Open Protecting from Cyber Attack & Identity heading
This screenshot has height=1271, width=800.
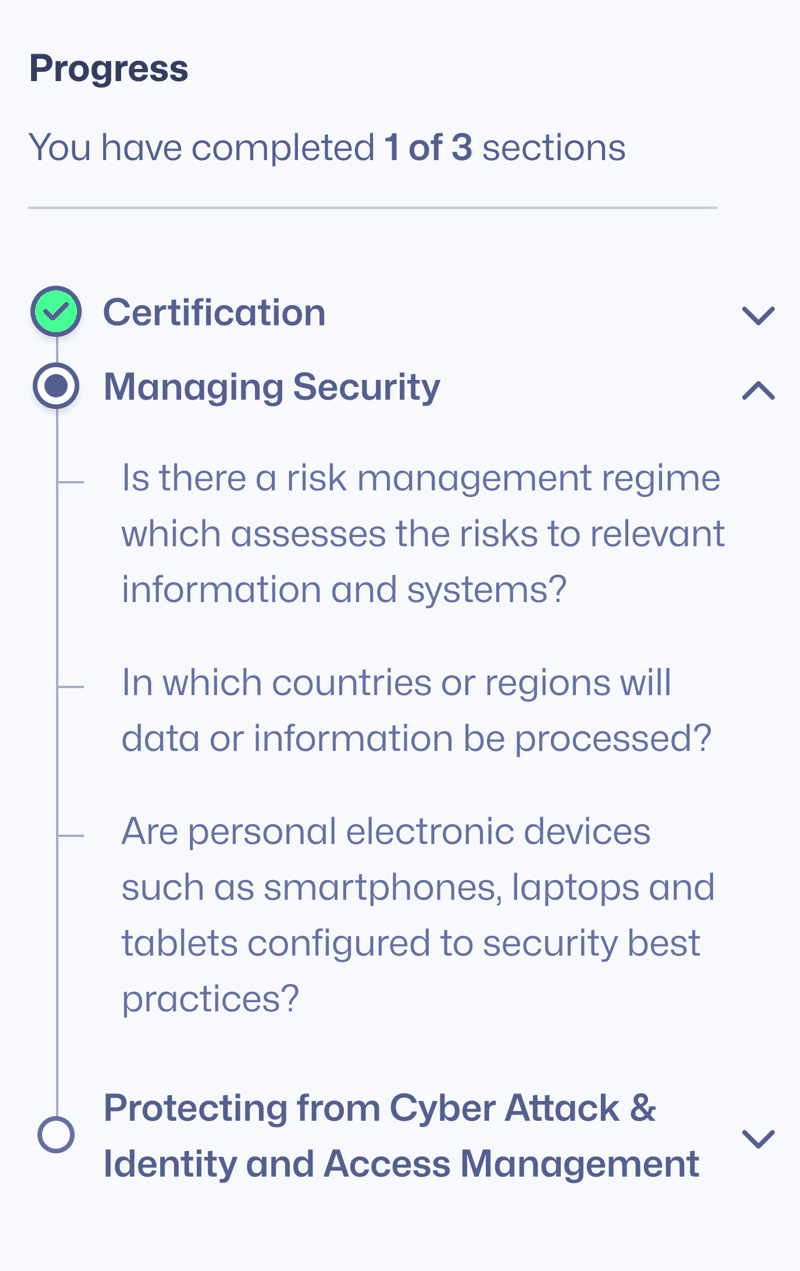(400, 1136)
